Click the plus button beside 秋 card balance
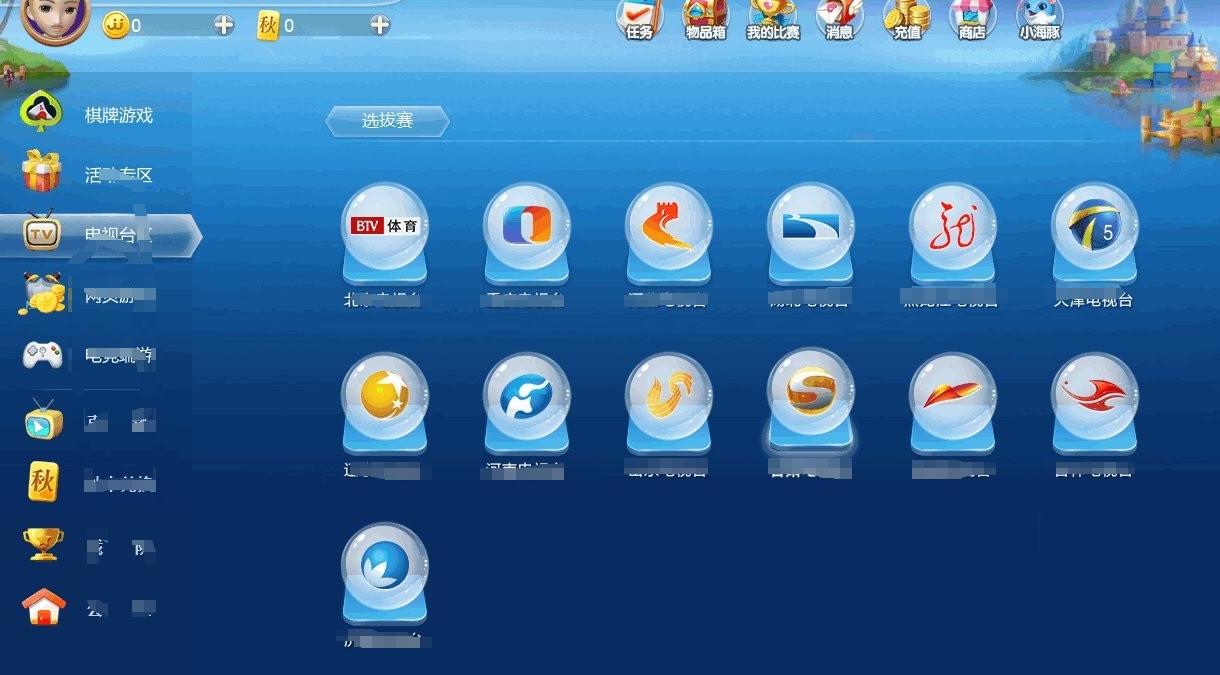 pos(380,26)
